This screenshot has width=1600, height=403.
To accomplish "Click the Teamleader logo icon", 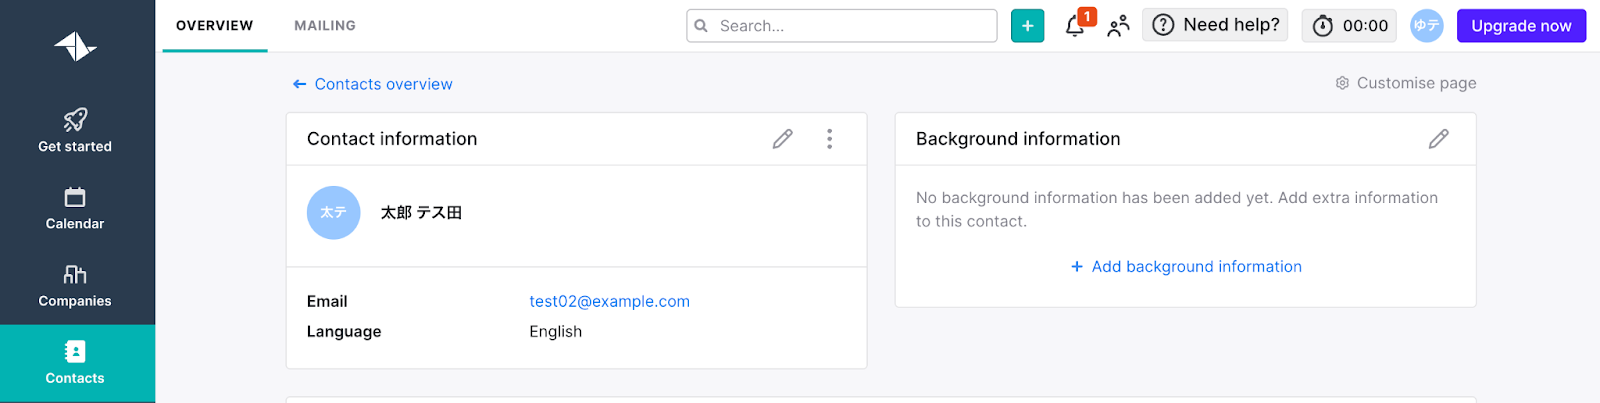I will pyautogui.click(x=75, y=46).
